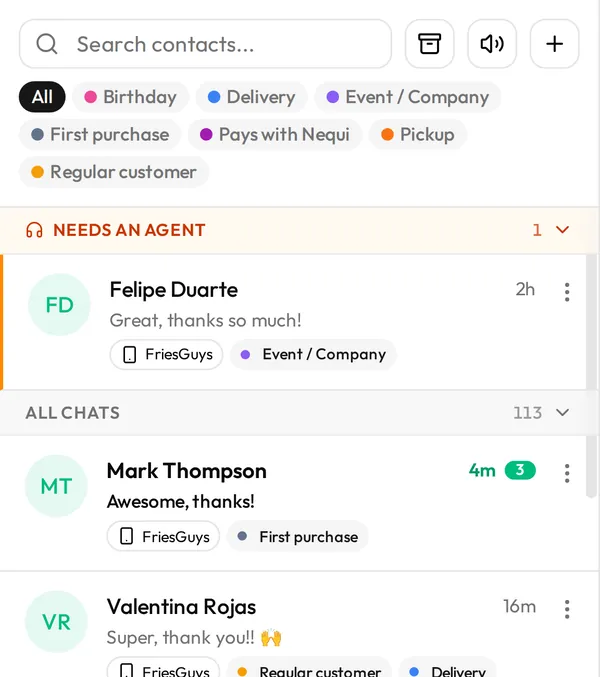Click the NEEDS AN AGENT header label
The height and width of the screenshot is (677, 600).
pyautogui.click(x=129, y=230)
